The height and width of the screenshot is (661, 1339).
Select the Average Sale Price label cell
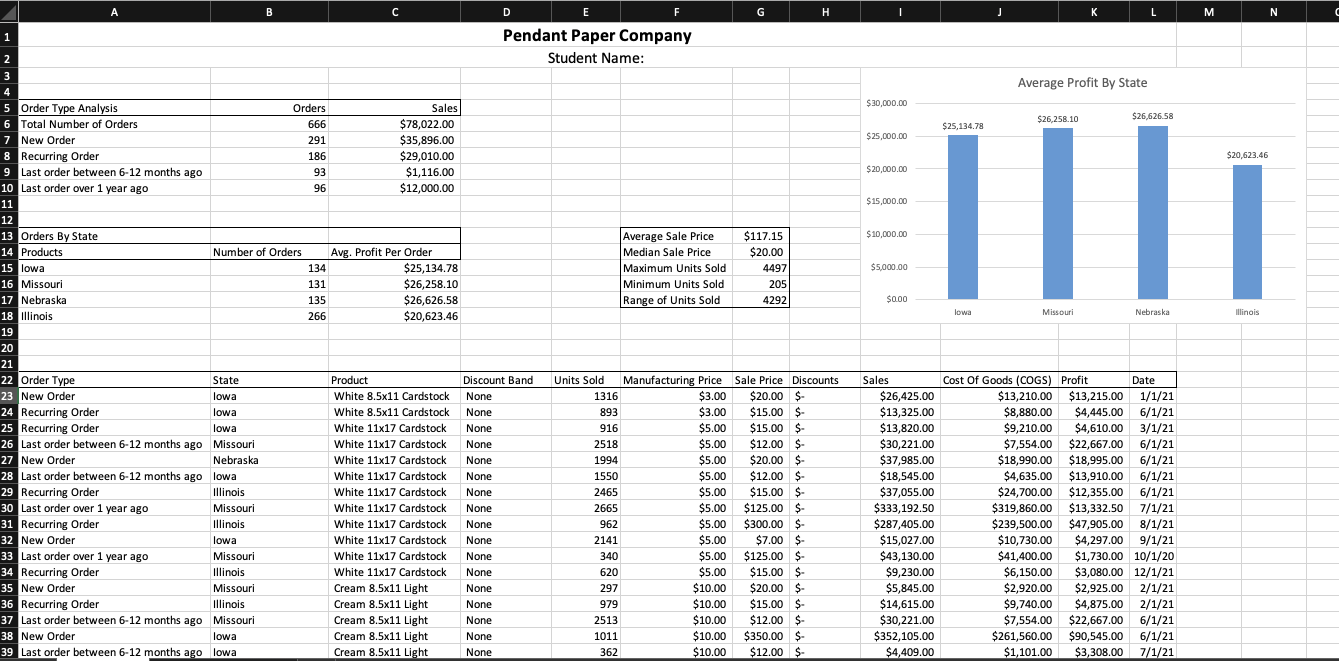[x=676, y=236]
